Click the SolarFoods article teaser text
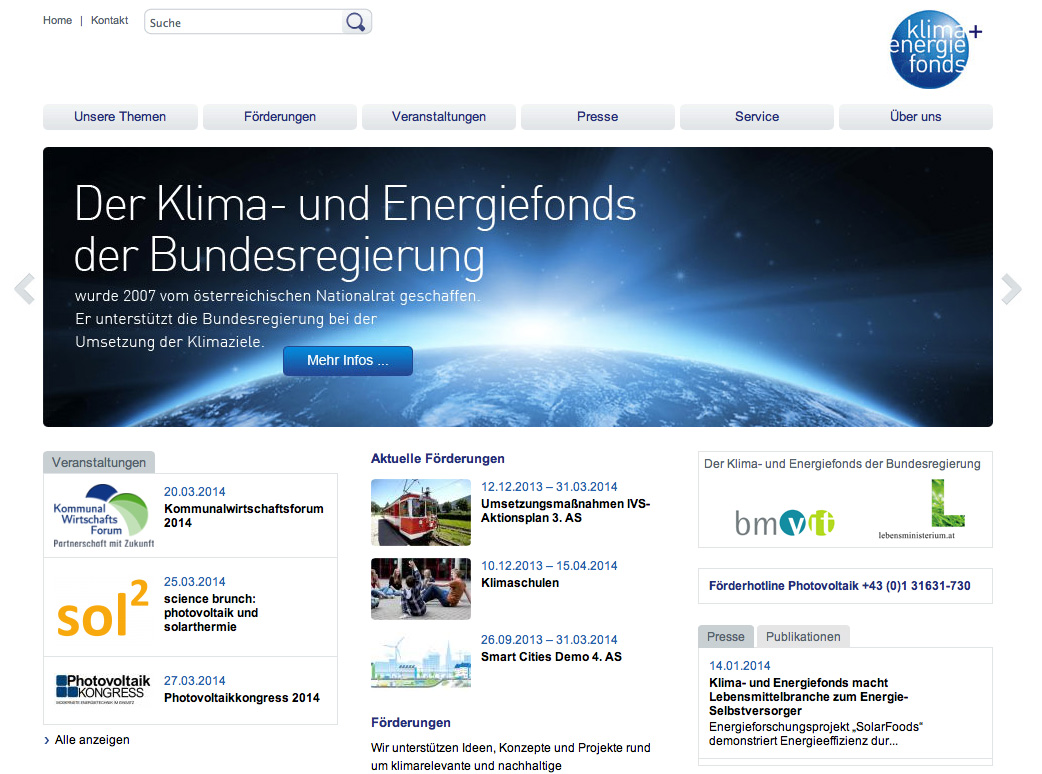Screen dimensions: 1042x774 pyautogui.click(x=816, y=734)
